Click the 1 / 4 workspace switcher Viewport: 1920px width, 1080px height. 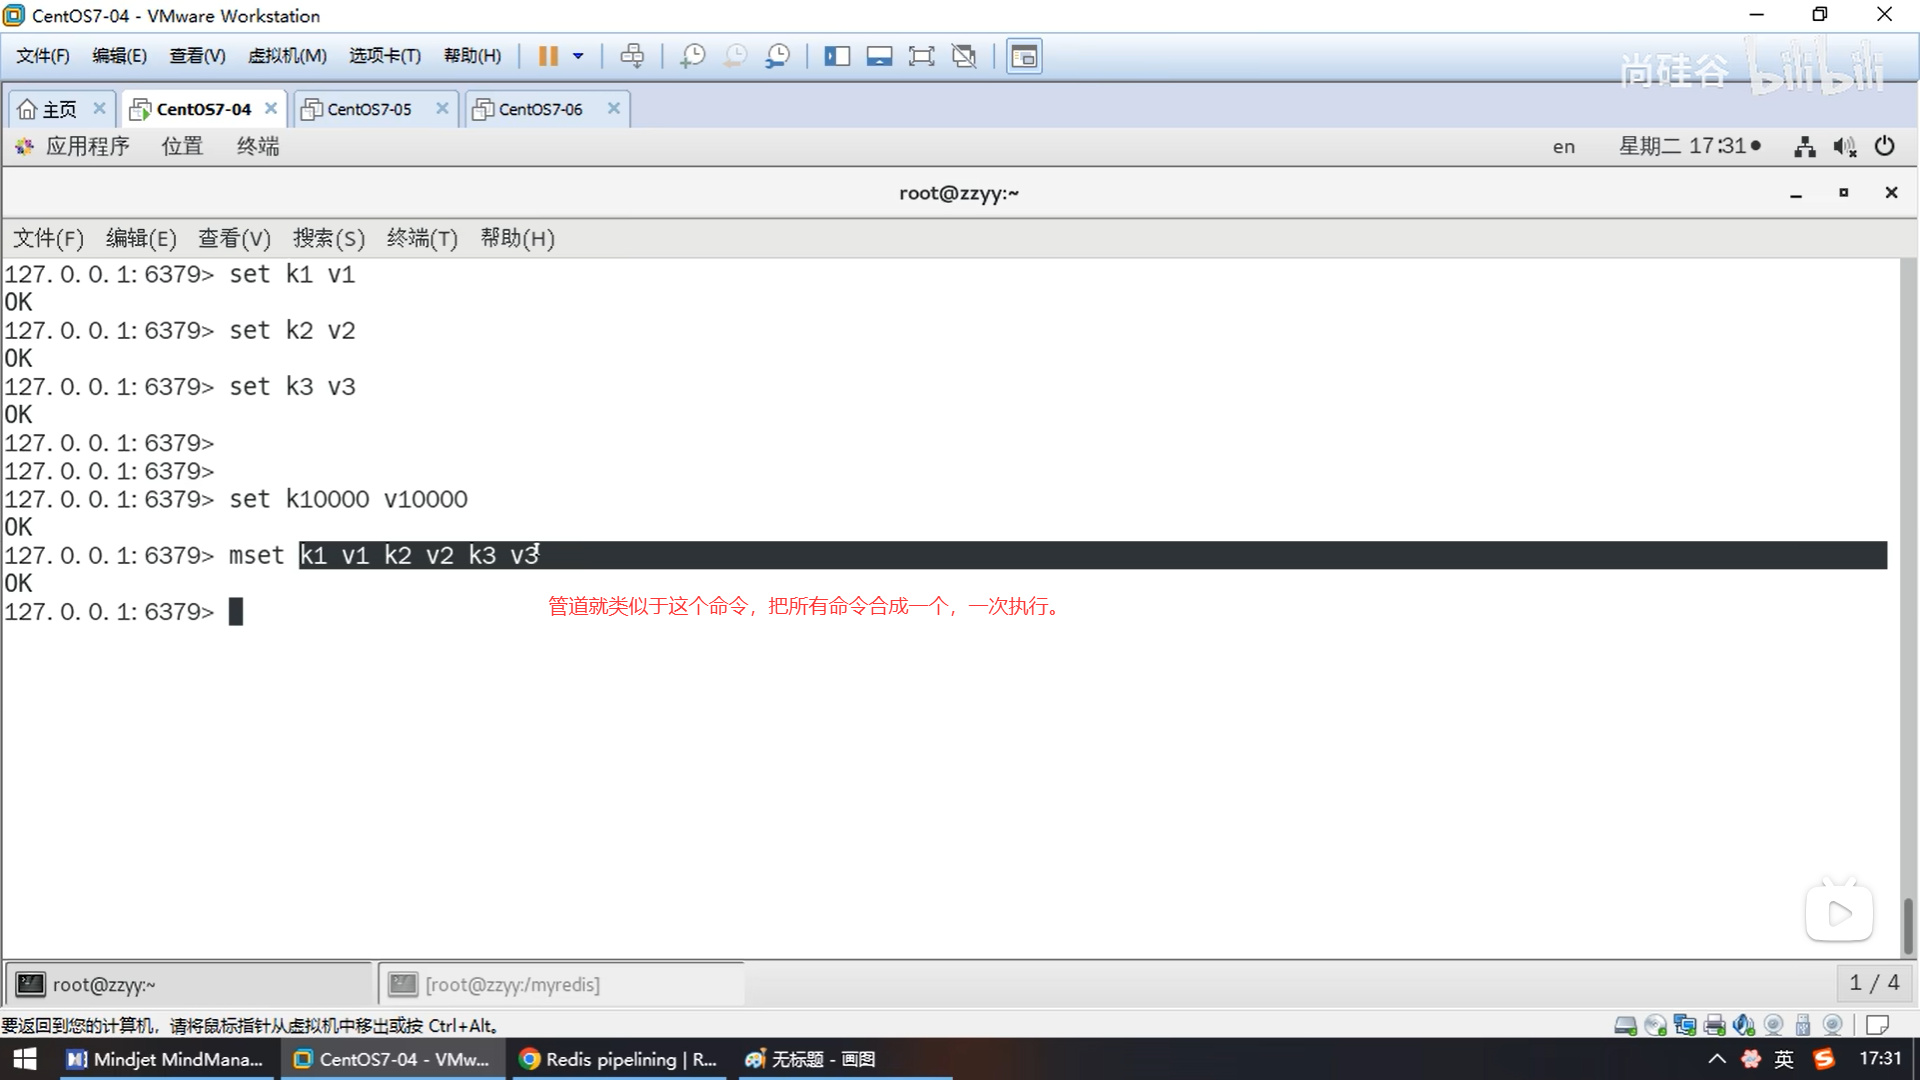tap(1874, 983)
